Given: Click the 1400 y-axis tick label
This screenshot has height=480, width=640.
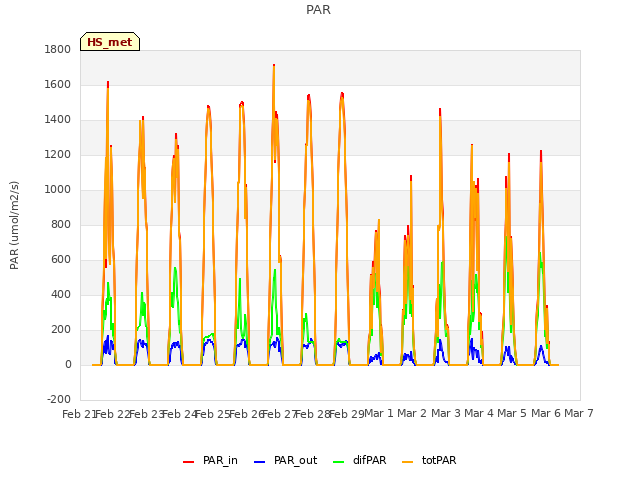Looking at the screenshot, I should click(x=58, y=120).
